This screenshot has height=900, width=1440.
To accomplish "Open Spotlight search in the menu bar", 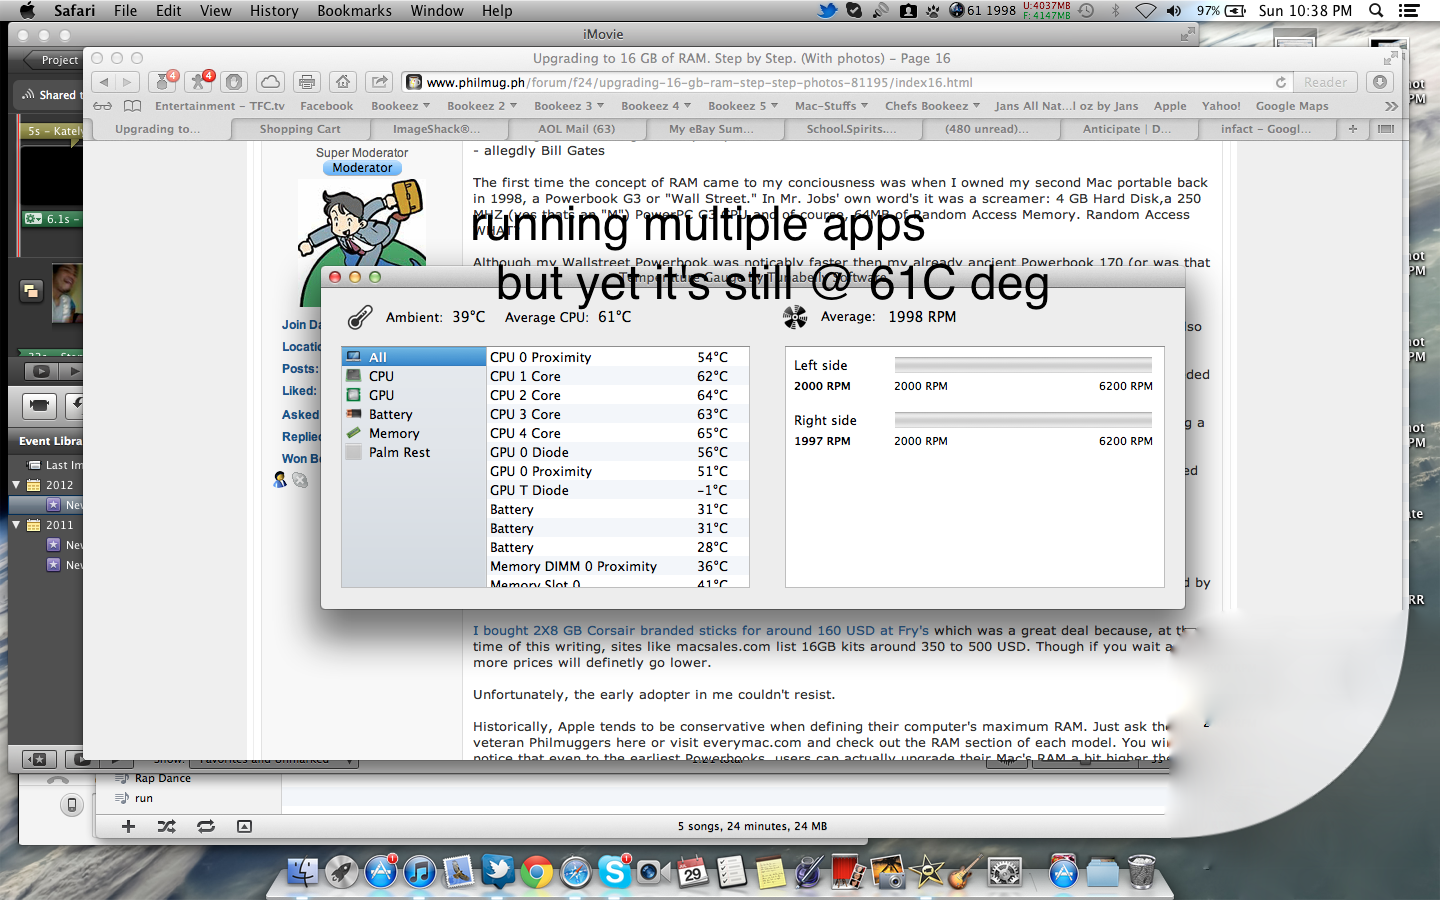I will (1376, 11).
